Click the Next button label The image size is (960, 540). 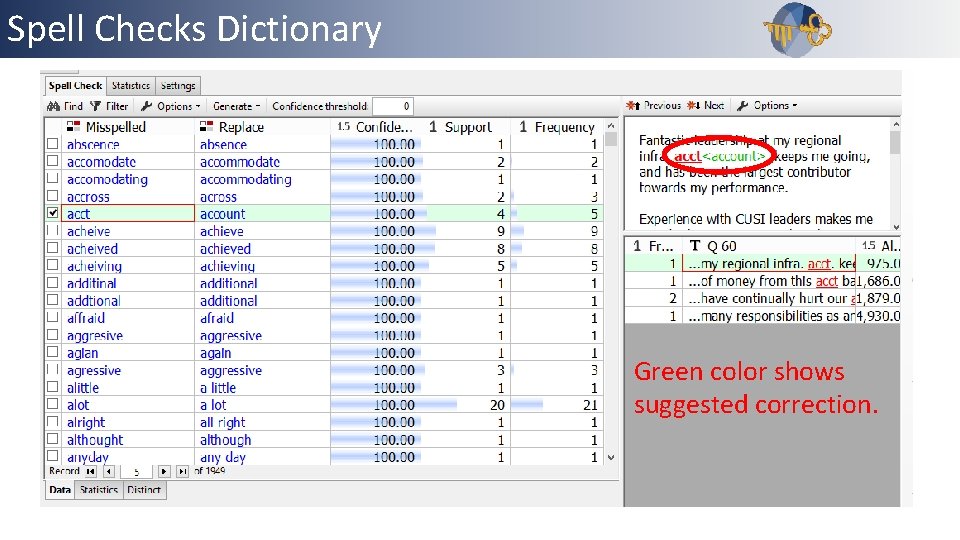(x=714, y=105)
